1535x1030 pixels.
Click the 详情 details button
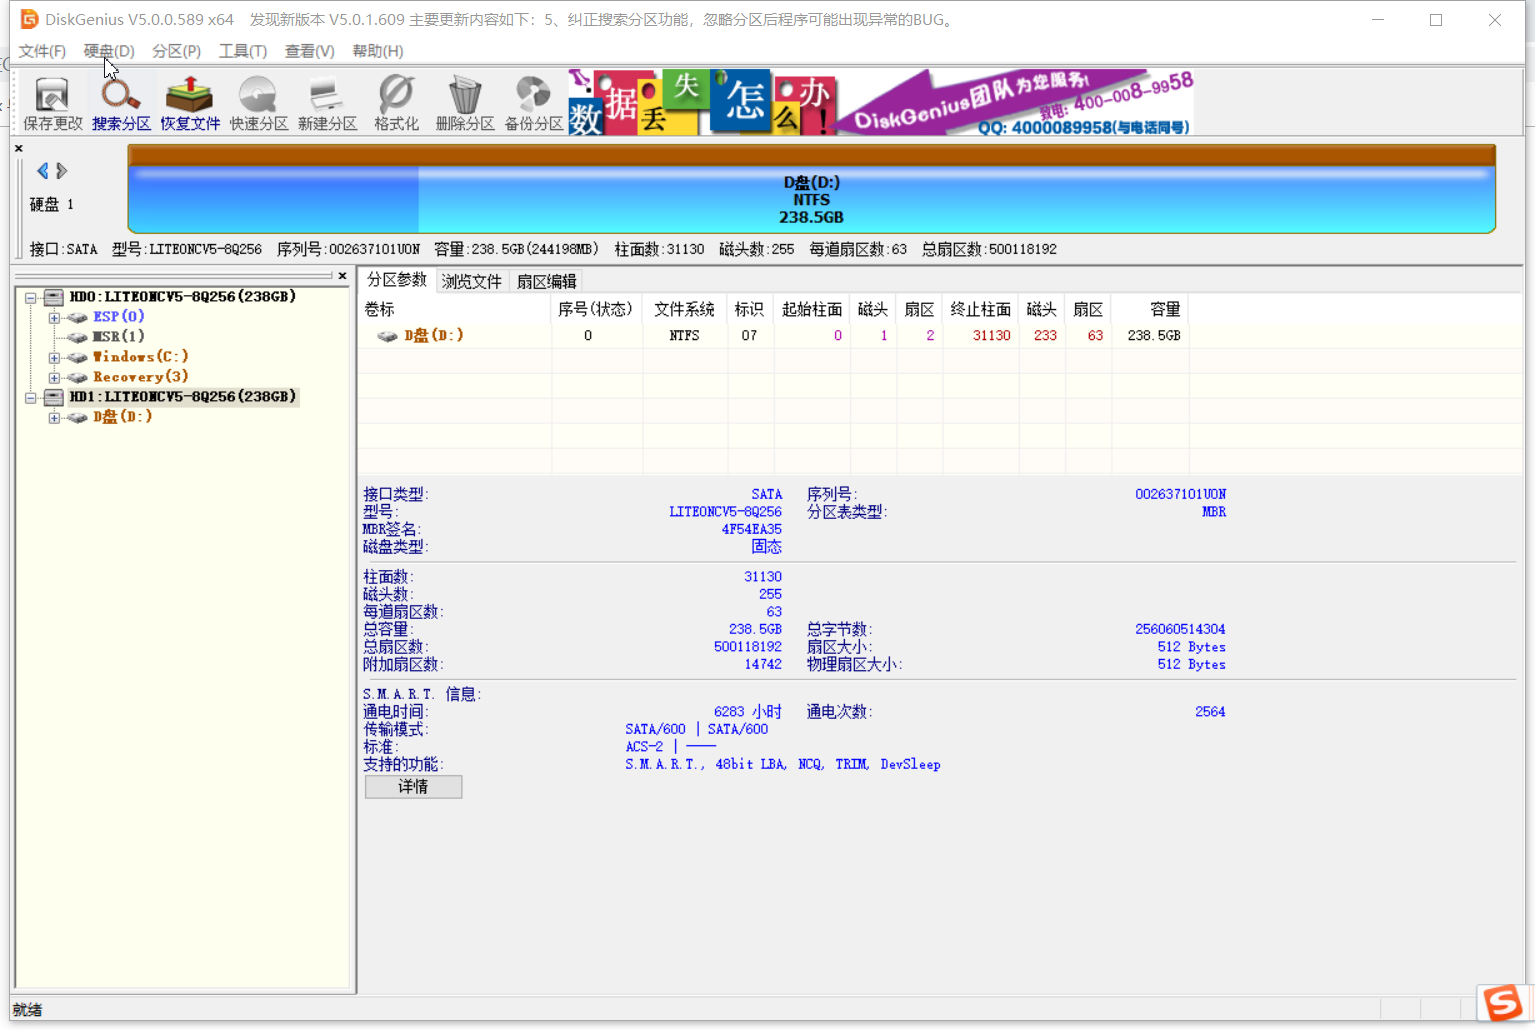[413, 787]
